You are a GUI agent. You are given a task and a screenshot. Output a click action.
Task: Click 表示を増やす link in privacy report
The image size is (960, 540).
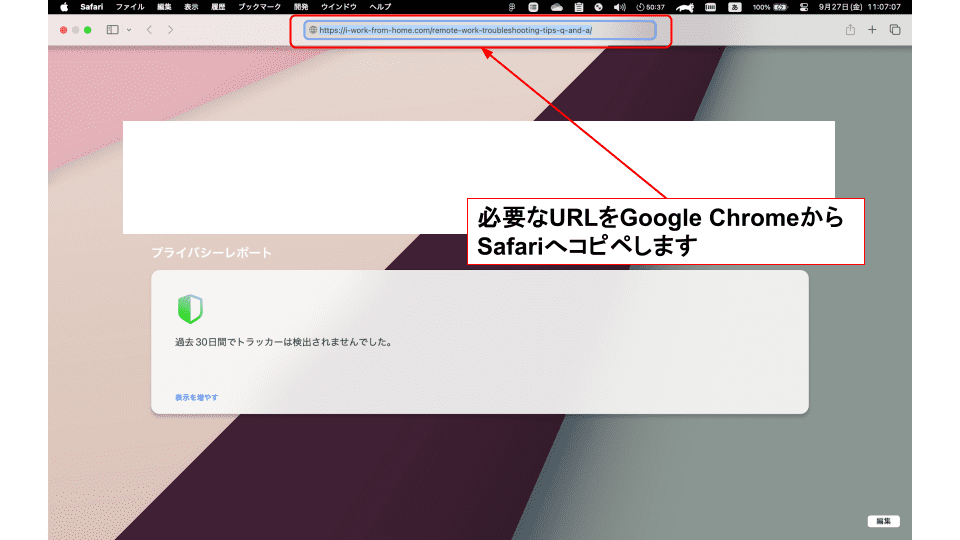point(196,397)
